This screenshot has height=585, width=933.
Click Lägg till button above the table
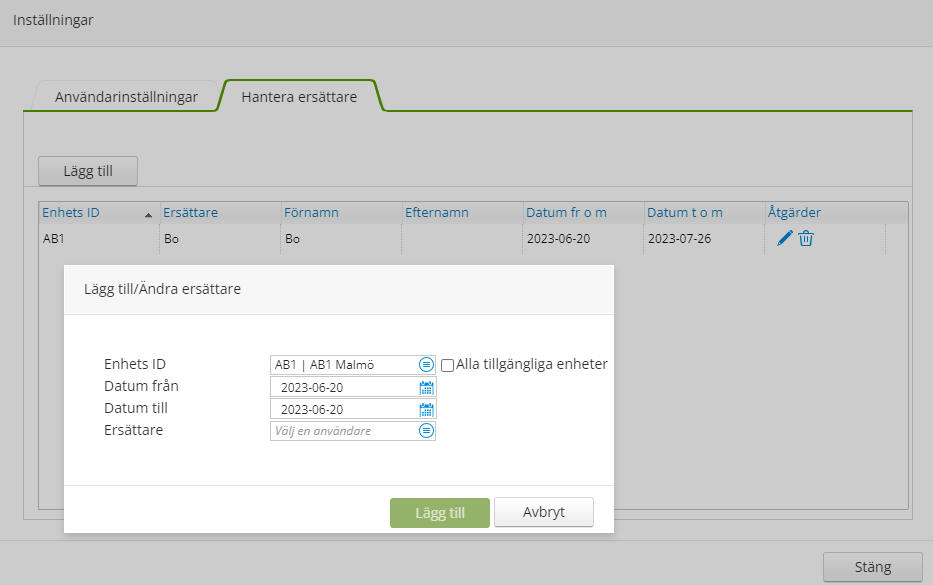coord(88,171)
